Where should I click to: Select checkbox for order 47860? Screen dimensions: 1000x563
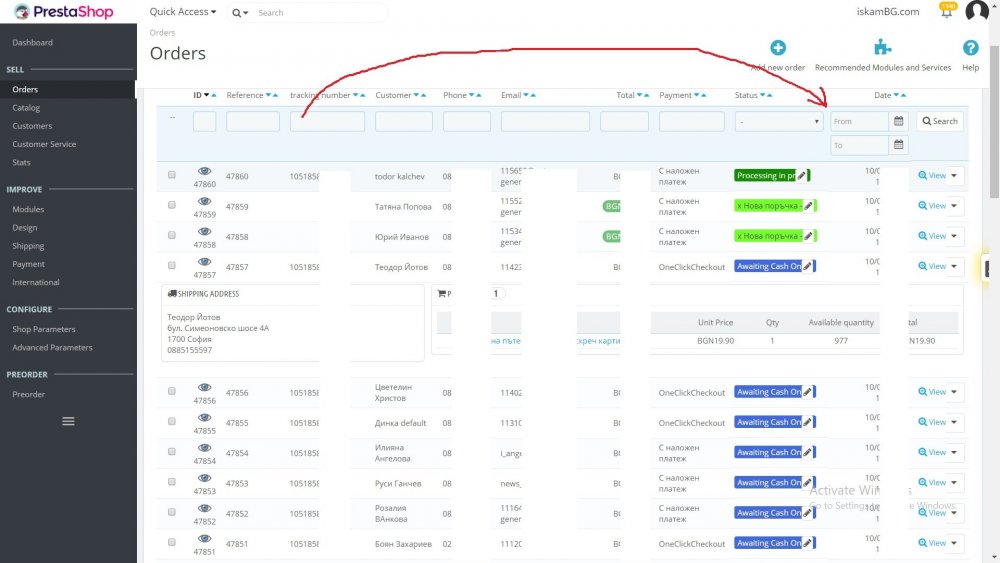(172, 175)
